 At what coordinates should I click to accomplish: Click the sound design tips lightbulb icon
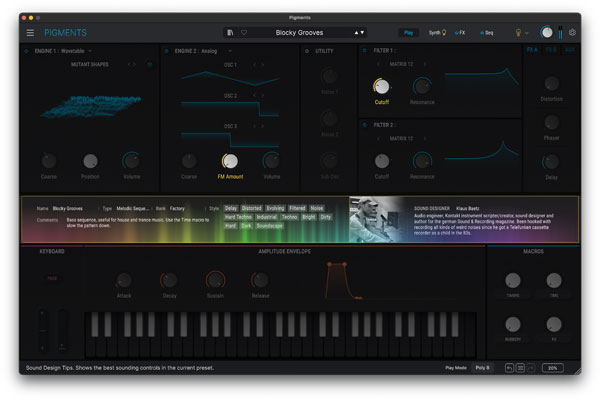pyautogui.click(x=518, y=33)
